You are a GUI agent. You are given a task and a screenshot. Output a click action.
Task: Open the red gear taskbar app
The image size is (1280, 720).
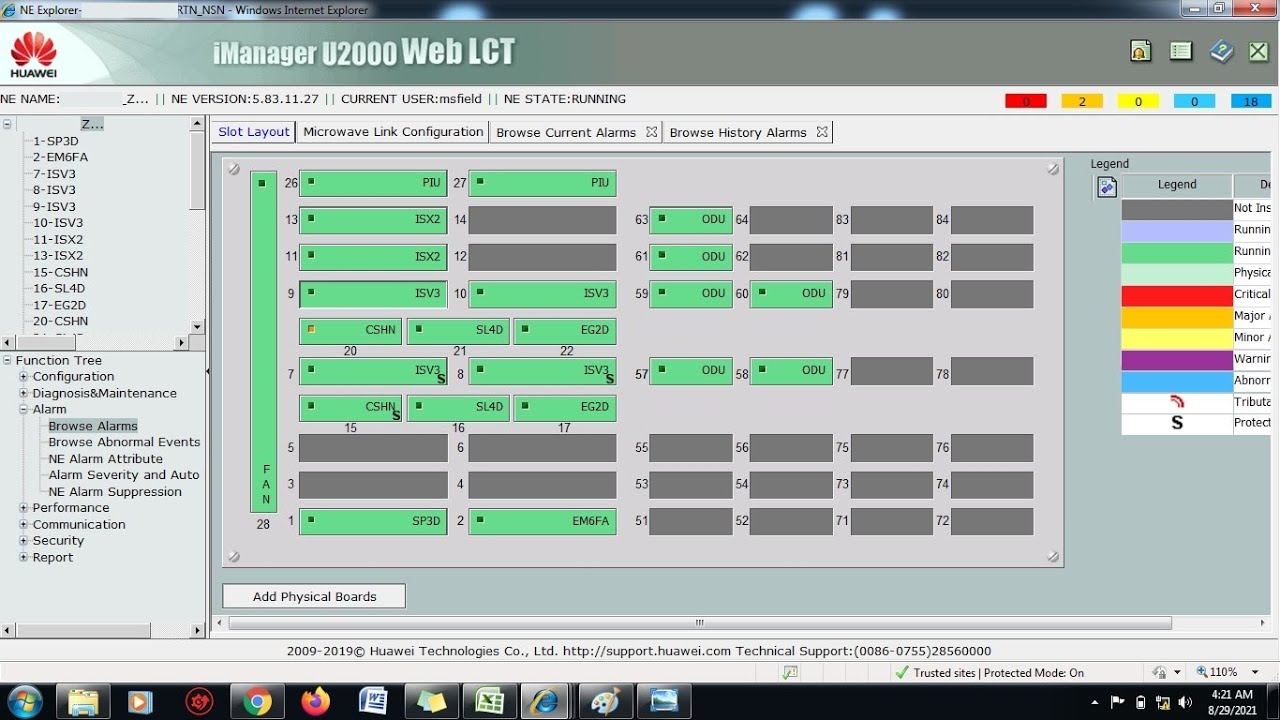199,702
